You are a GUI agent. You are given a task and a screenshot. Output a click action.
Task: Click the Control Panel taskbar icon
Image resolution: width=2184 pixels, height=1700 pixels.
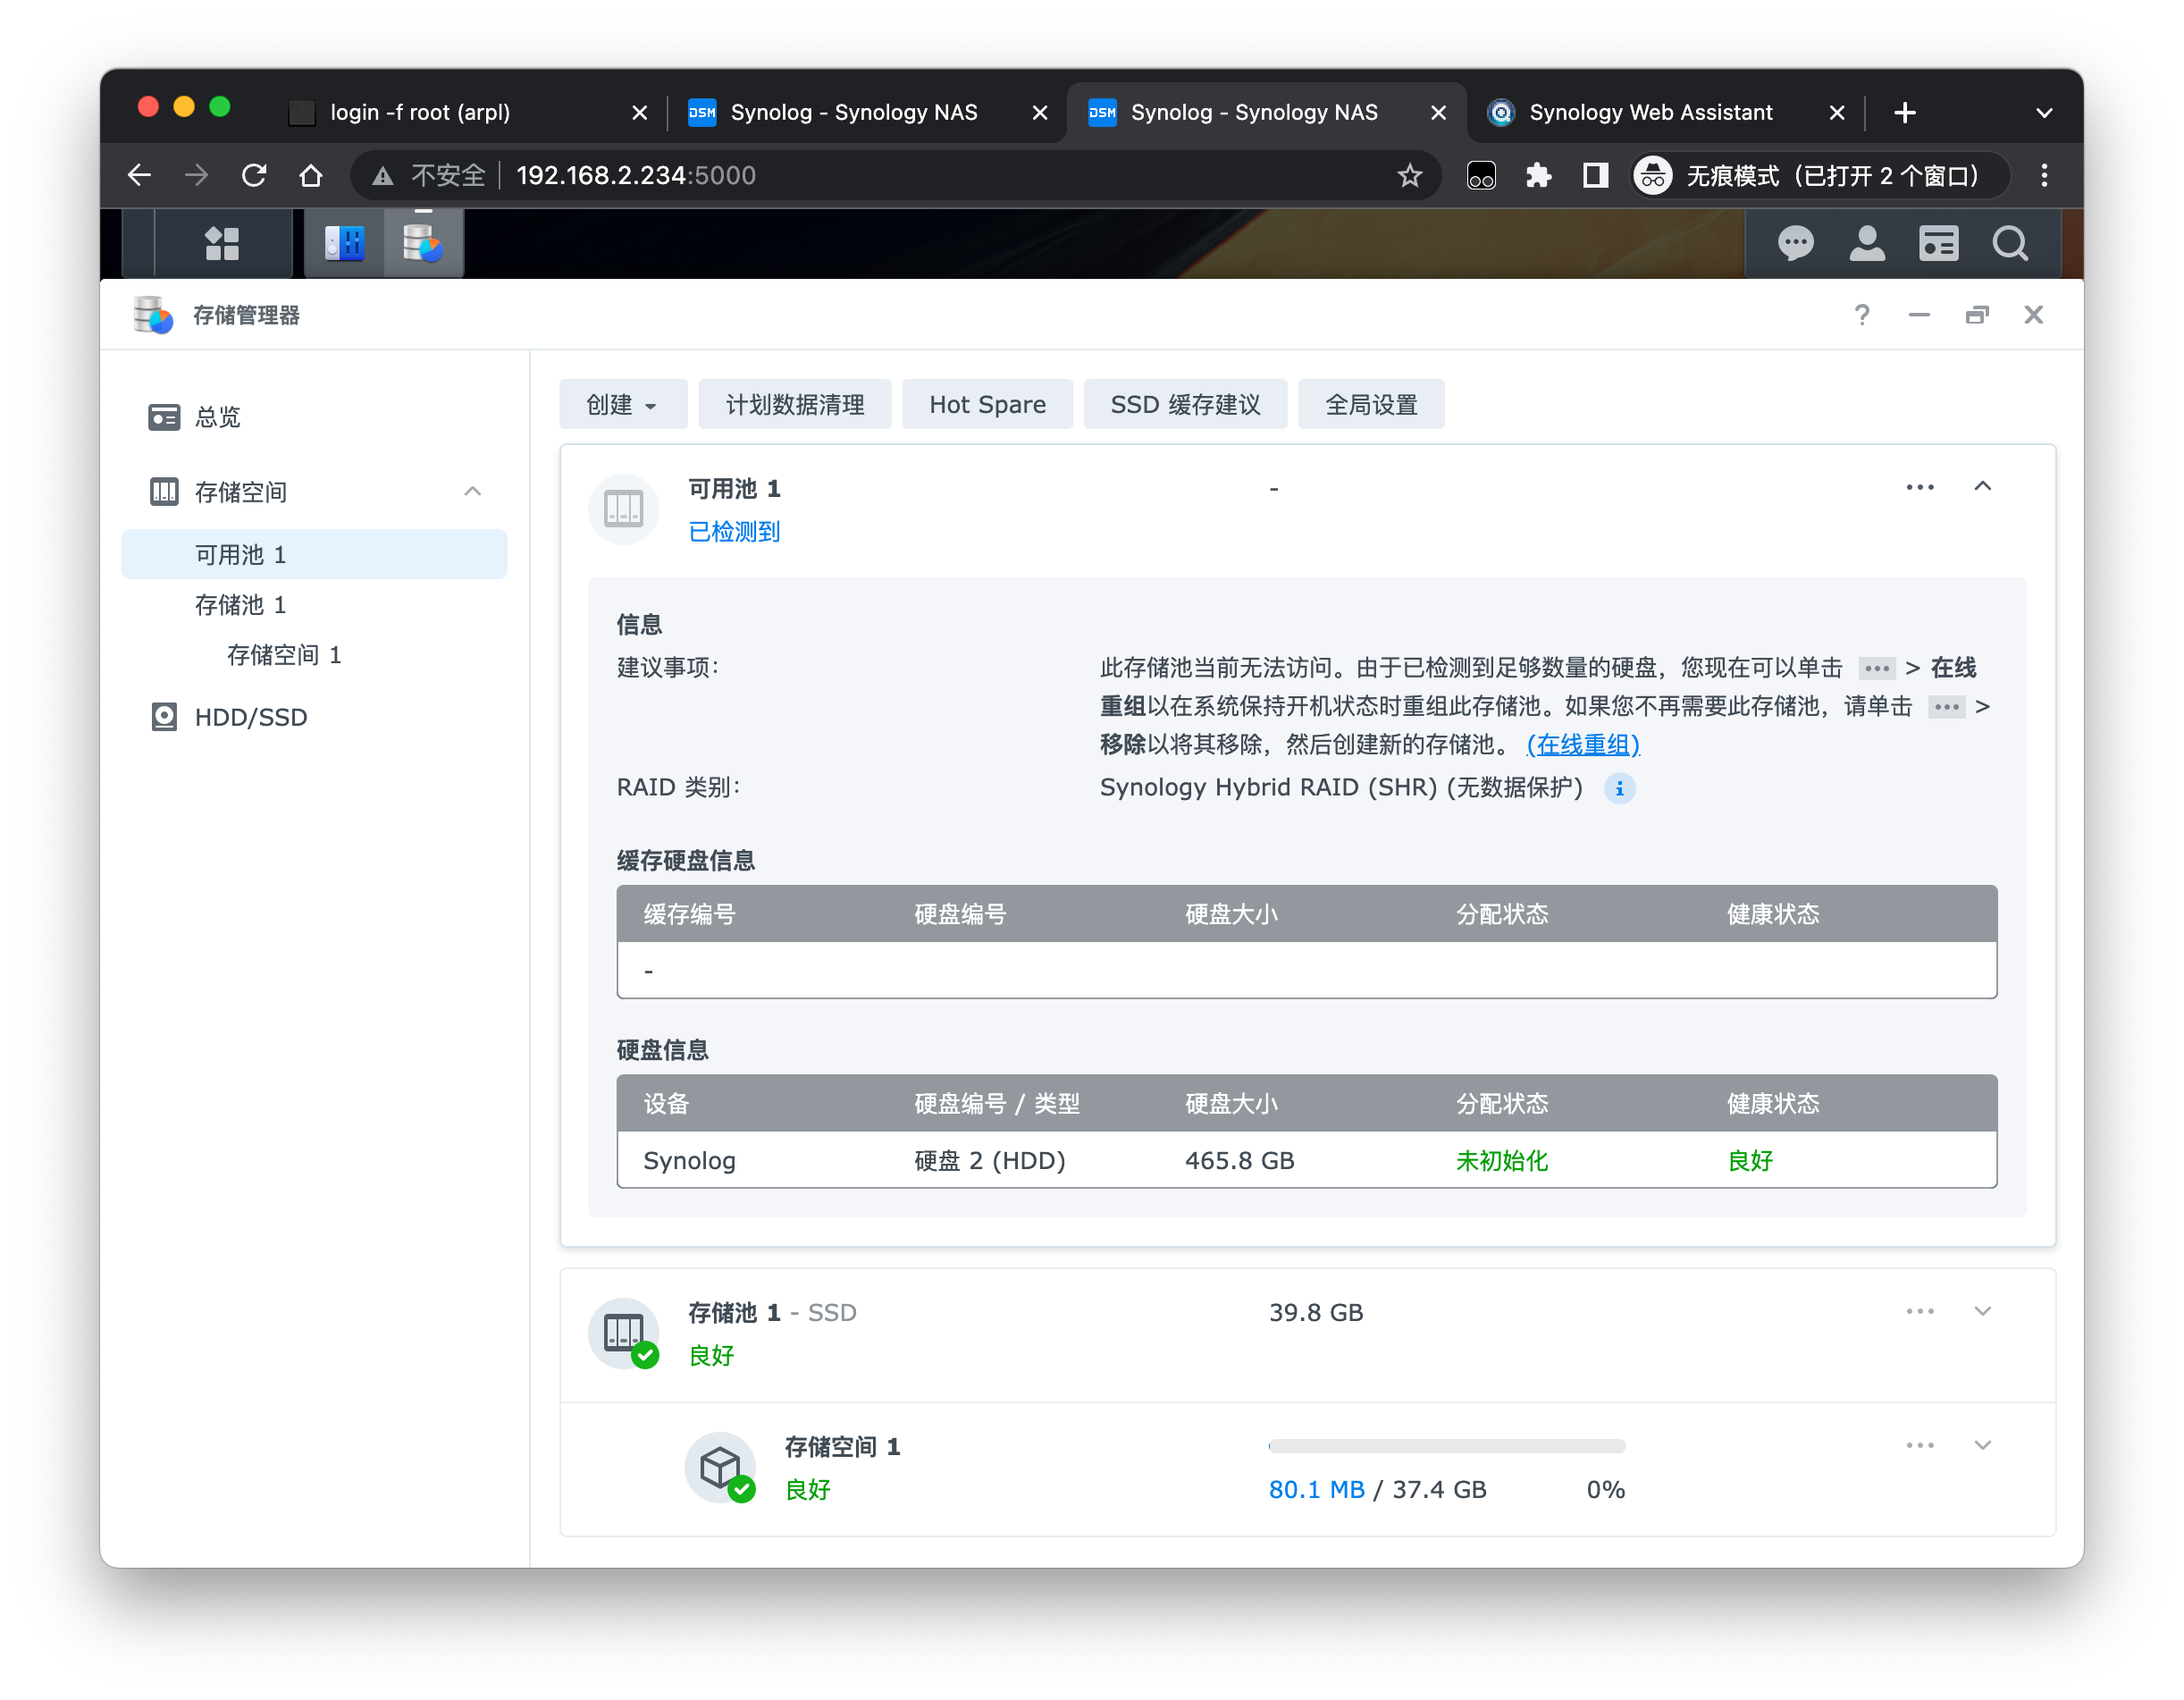[344, 243]
